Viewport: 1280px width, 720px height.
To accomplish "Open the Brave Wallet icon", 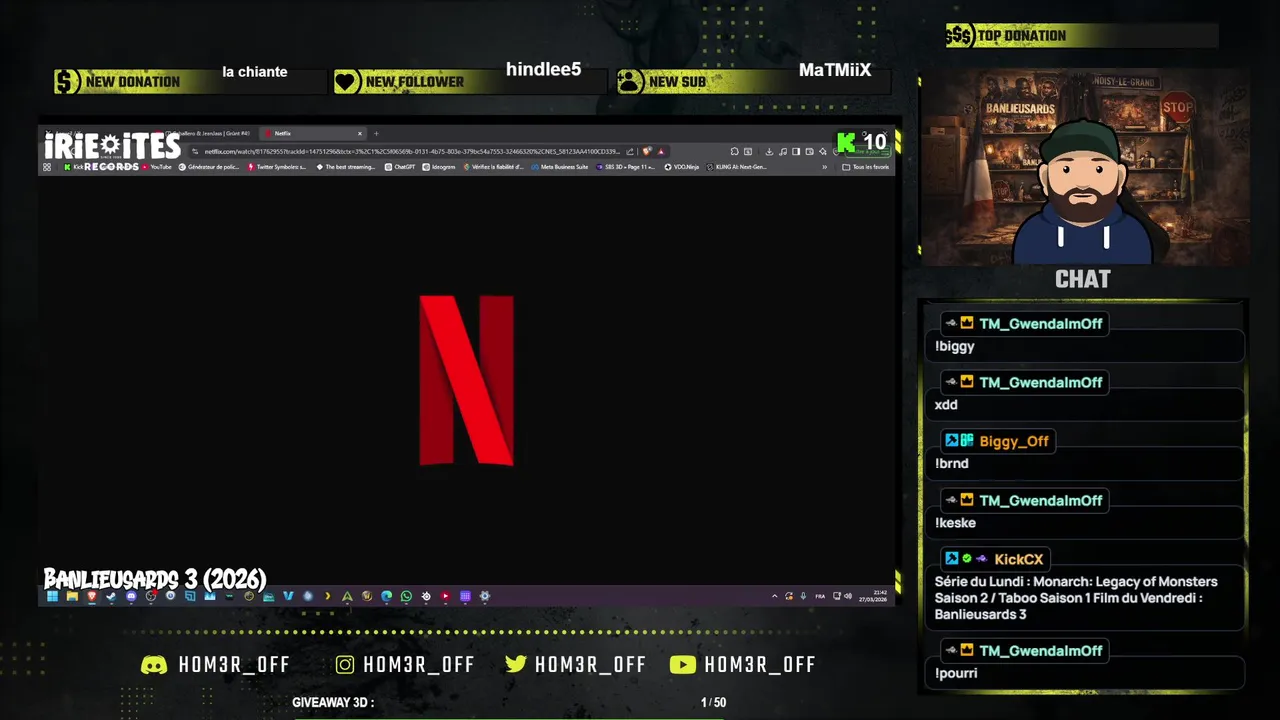I will 809,151.
